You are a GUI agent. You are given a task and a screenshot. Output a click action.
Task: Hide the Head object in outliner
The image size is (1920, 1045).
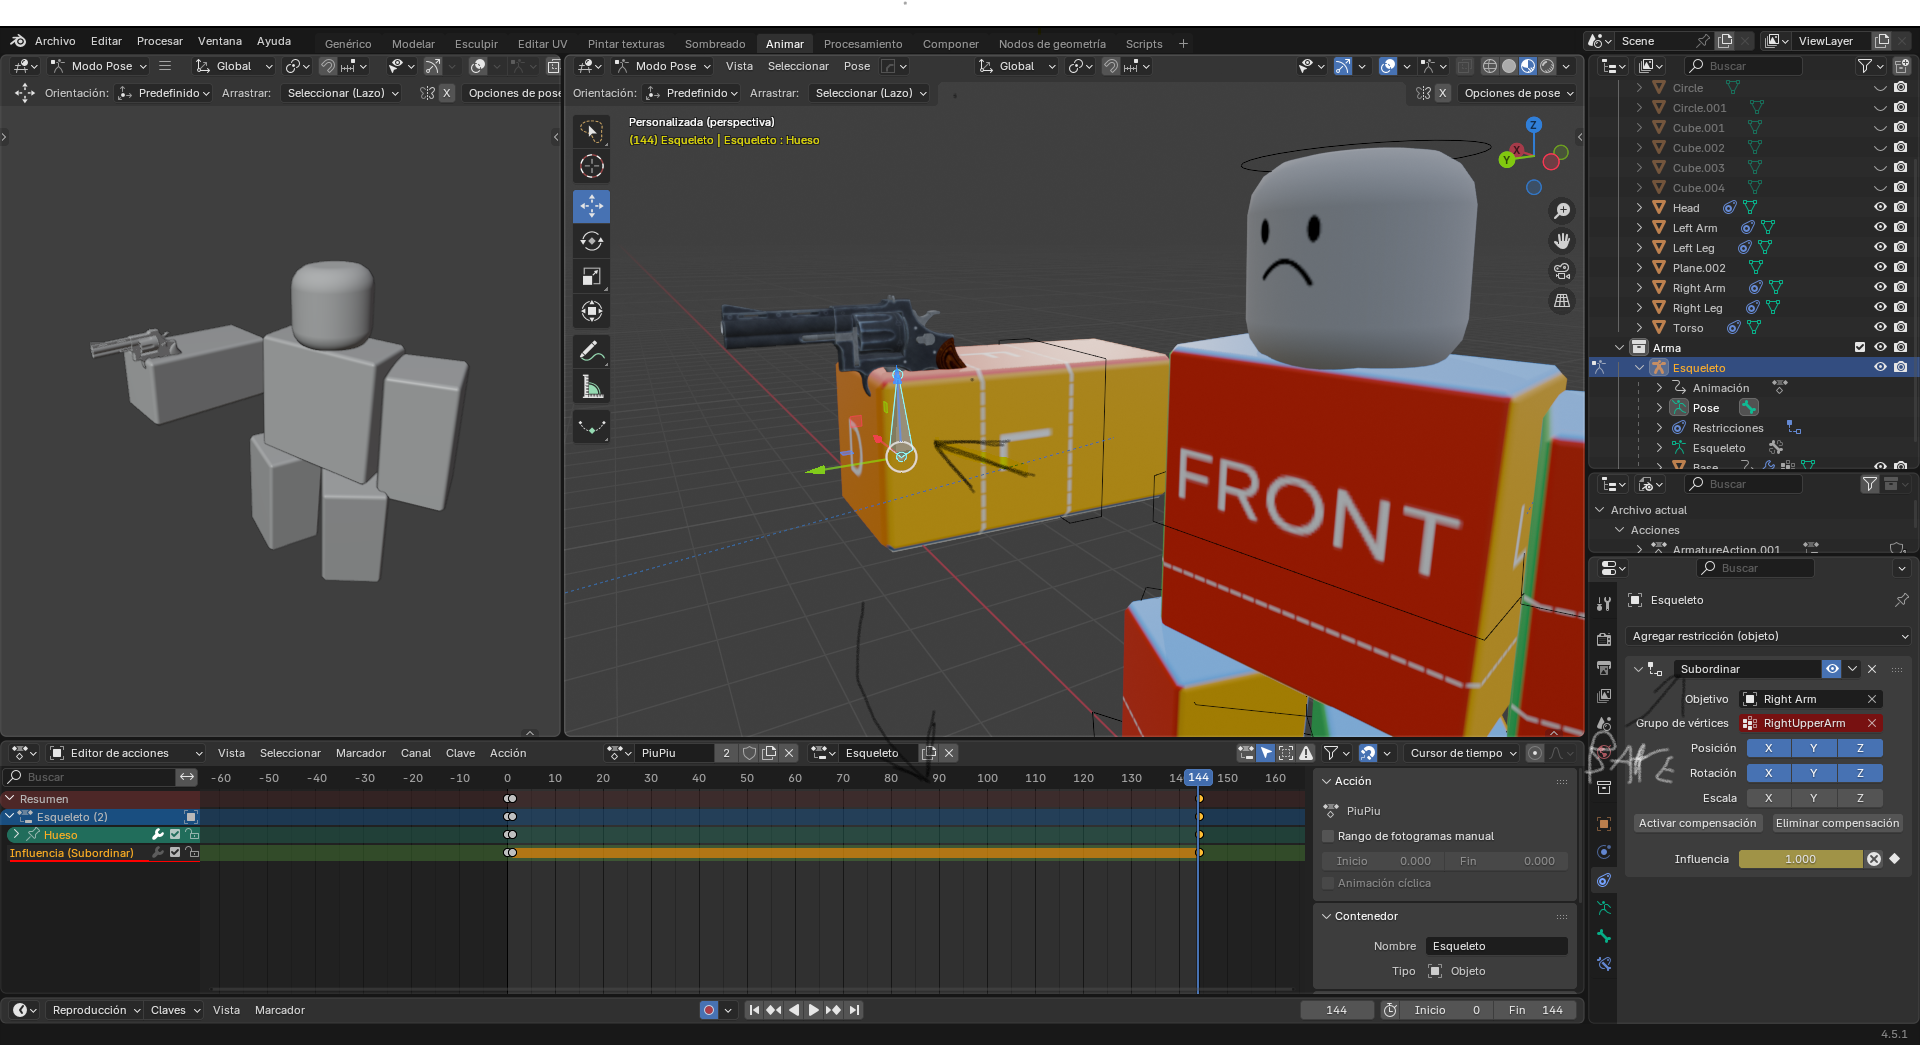(1880, 207)
